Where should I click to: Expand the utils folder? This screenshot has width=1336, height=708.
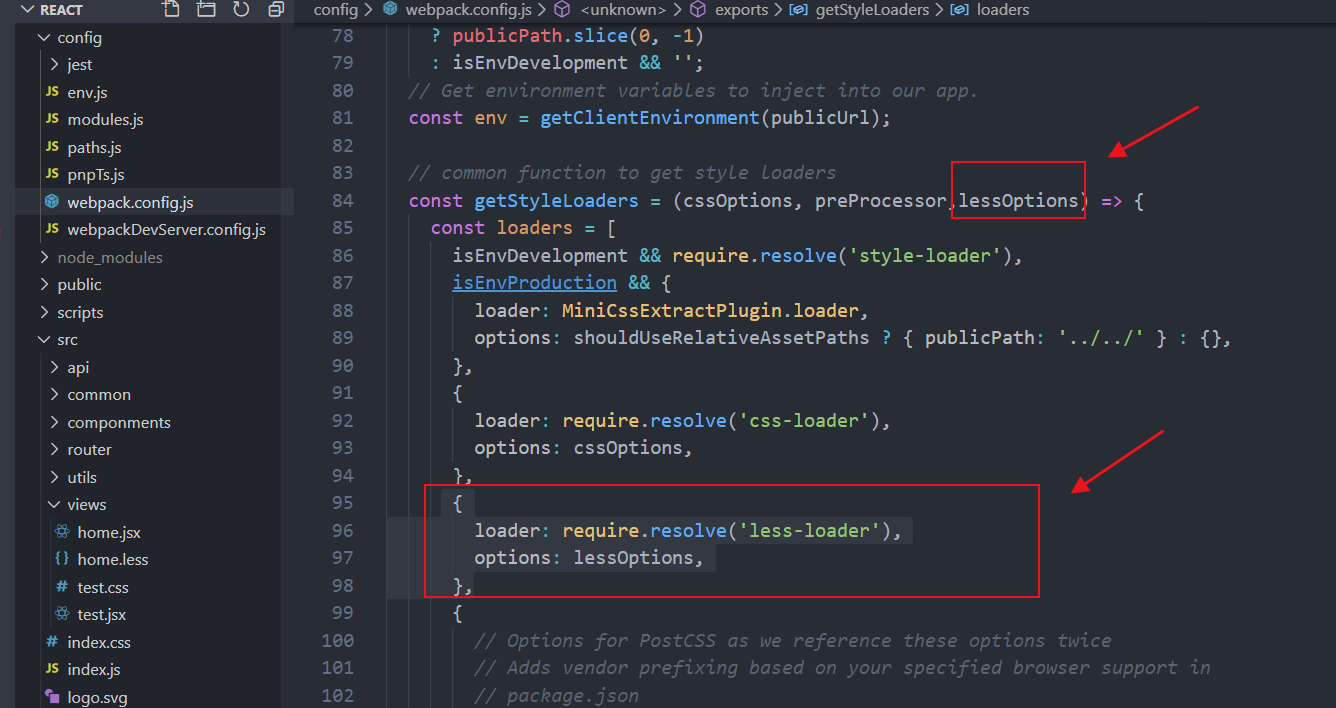pos(54,477)
